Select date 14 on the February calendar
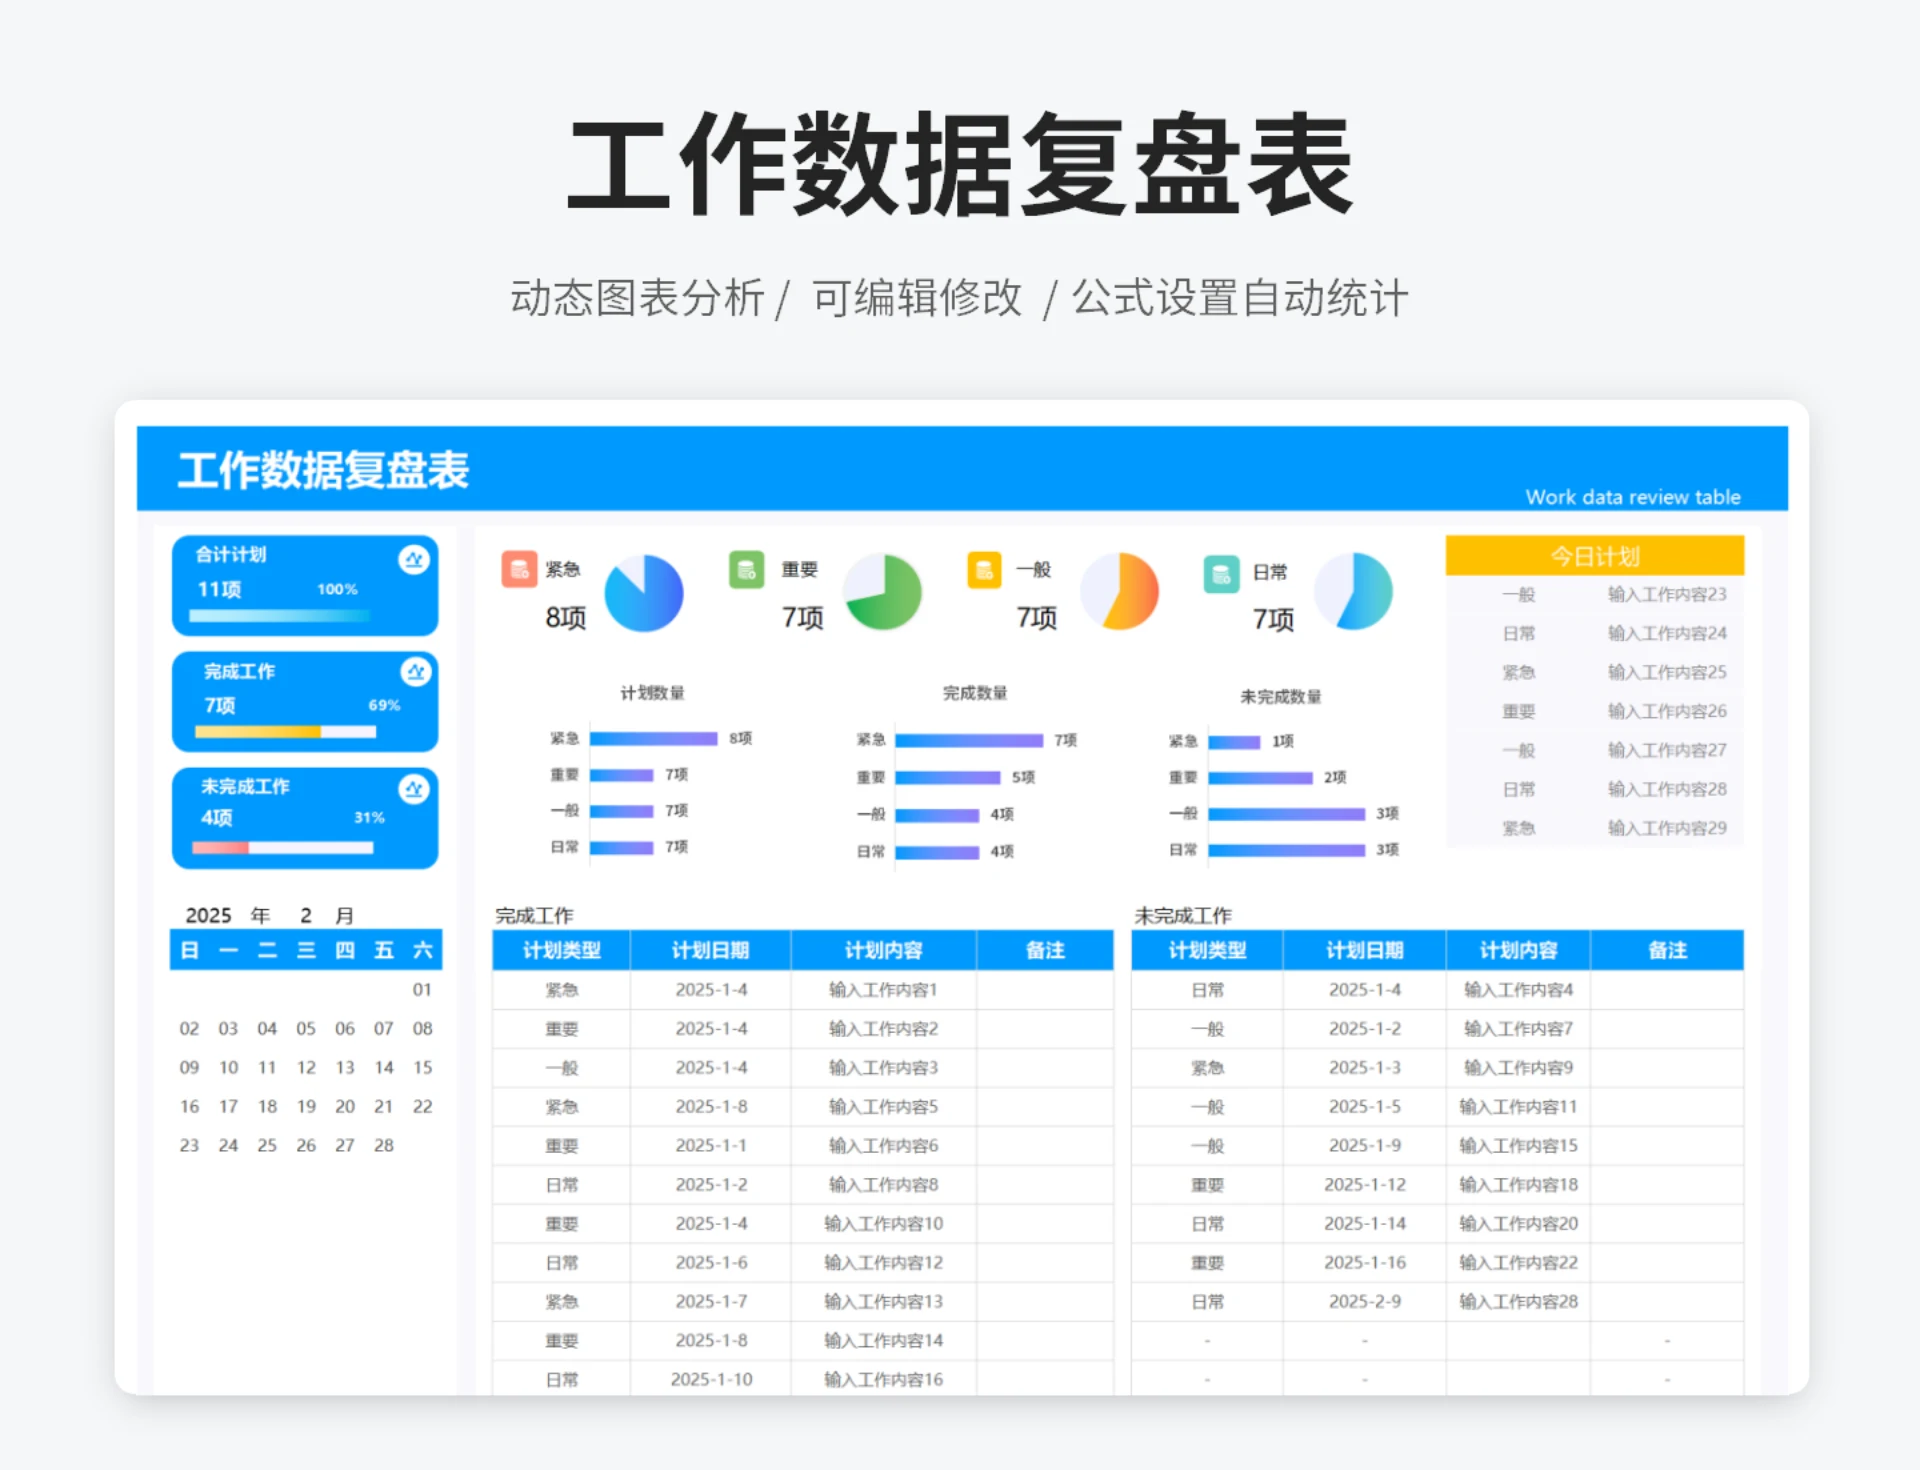 click(x=383, y=1067)
